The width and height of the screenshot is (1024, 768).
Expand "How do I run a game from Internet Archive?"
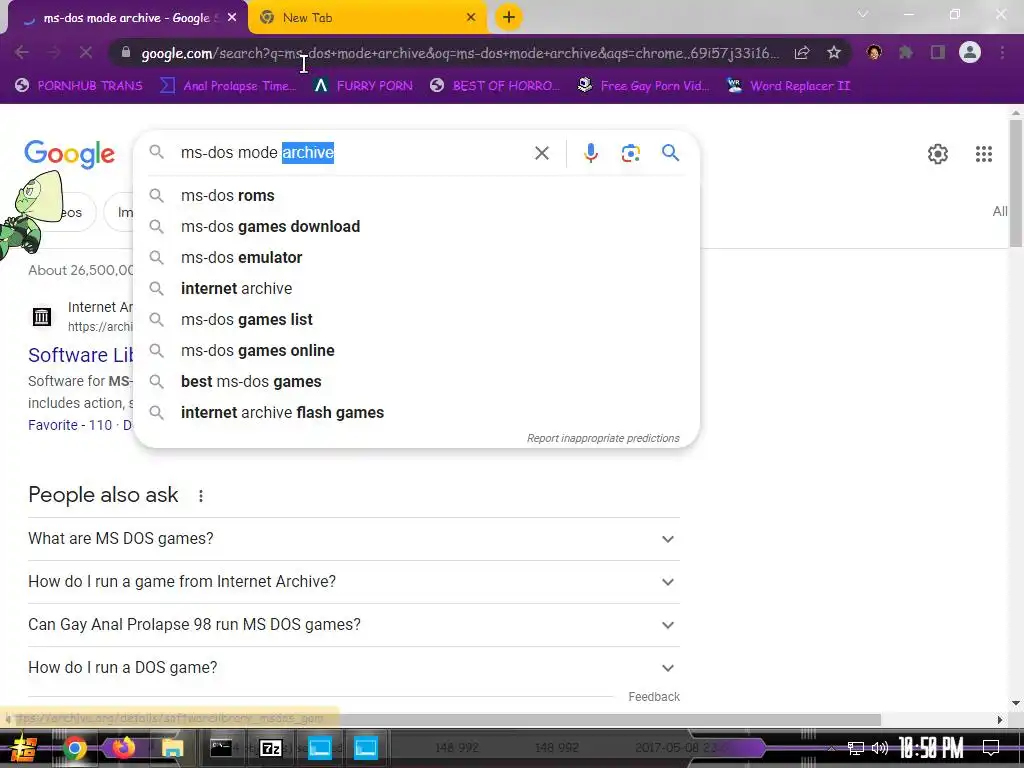353,582
